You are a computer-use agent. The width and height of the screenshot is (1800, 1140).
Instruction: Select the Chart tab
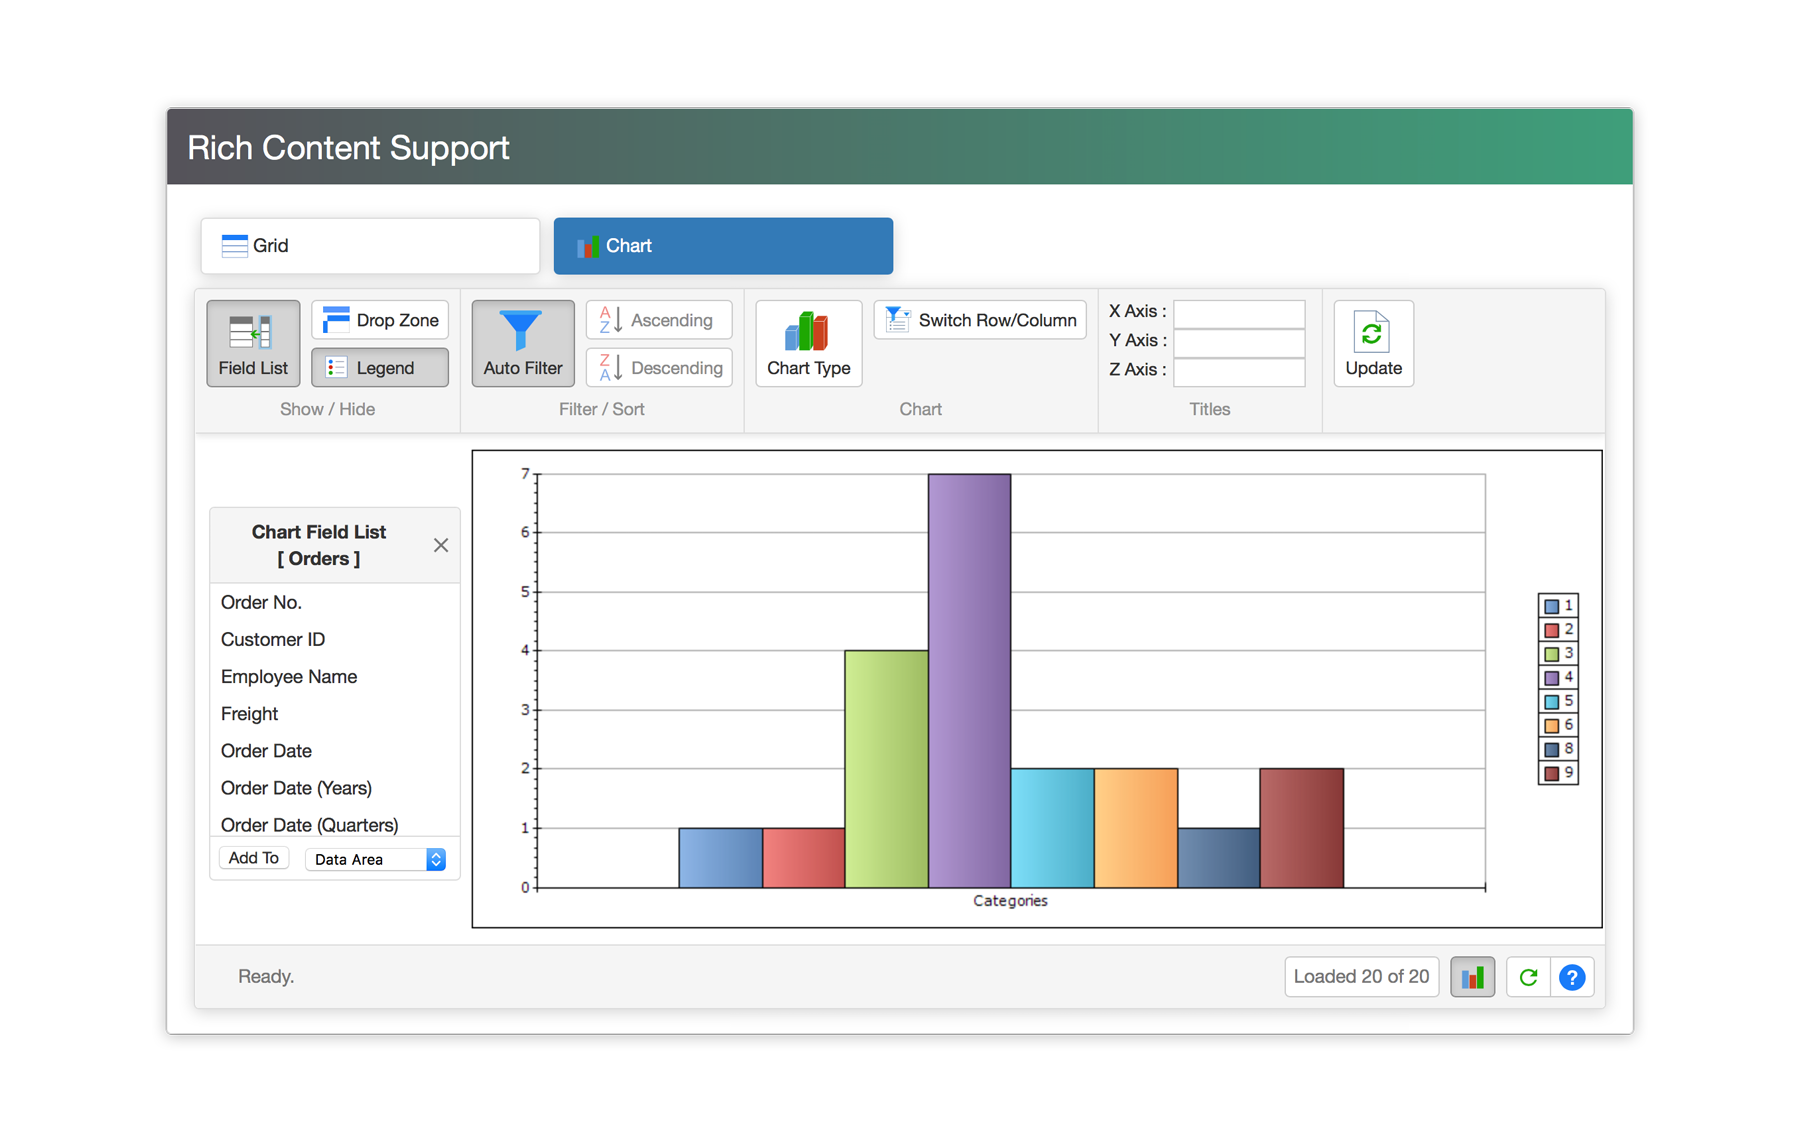pyautogui.click(x=723, y=246)
